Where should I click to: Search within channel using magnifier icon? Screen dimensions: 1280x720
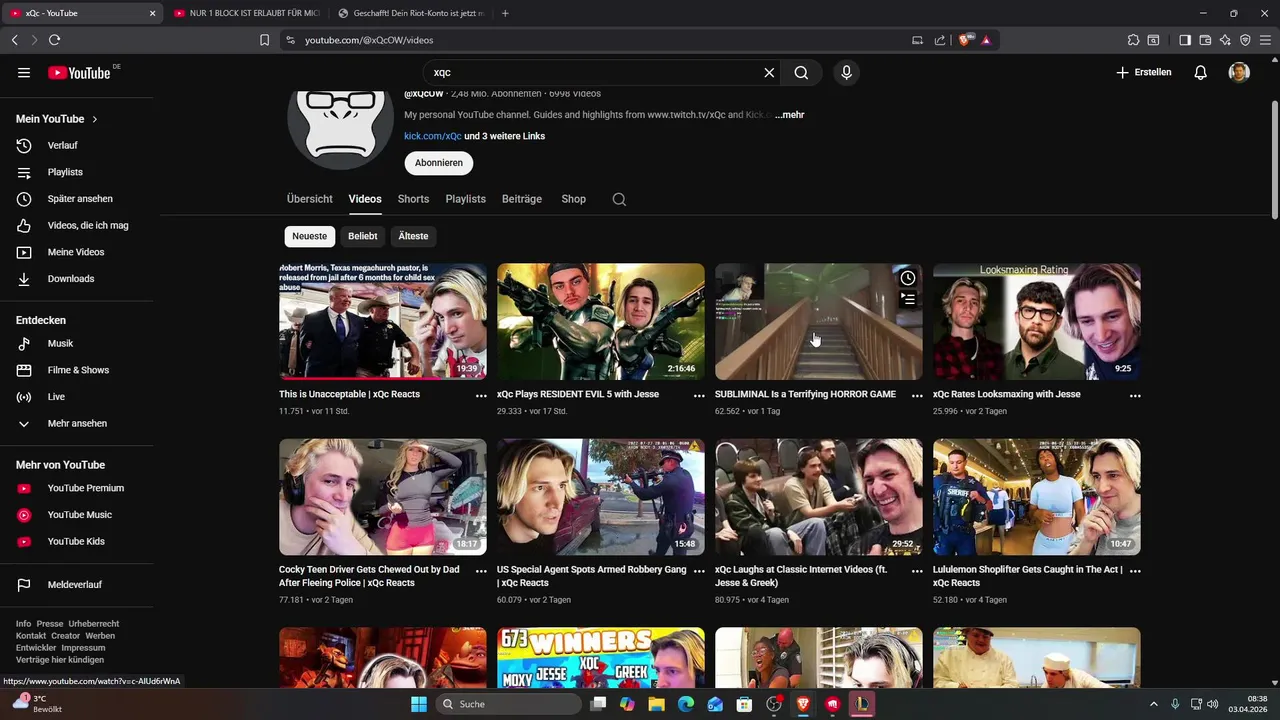coord(619,199)
